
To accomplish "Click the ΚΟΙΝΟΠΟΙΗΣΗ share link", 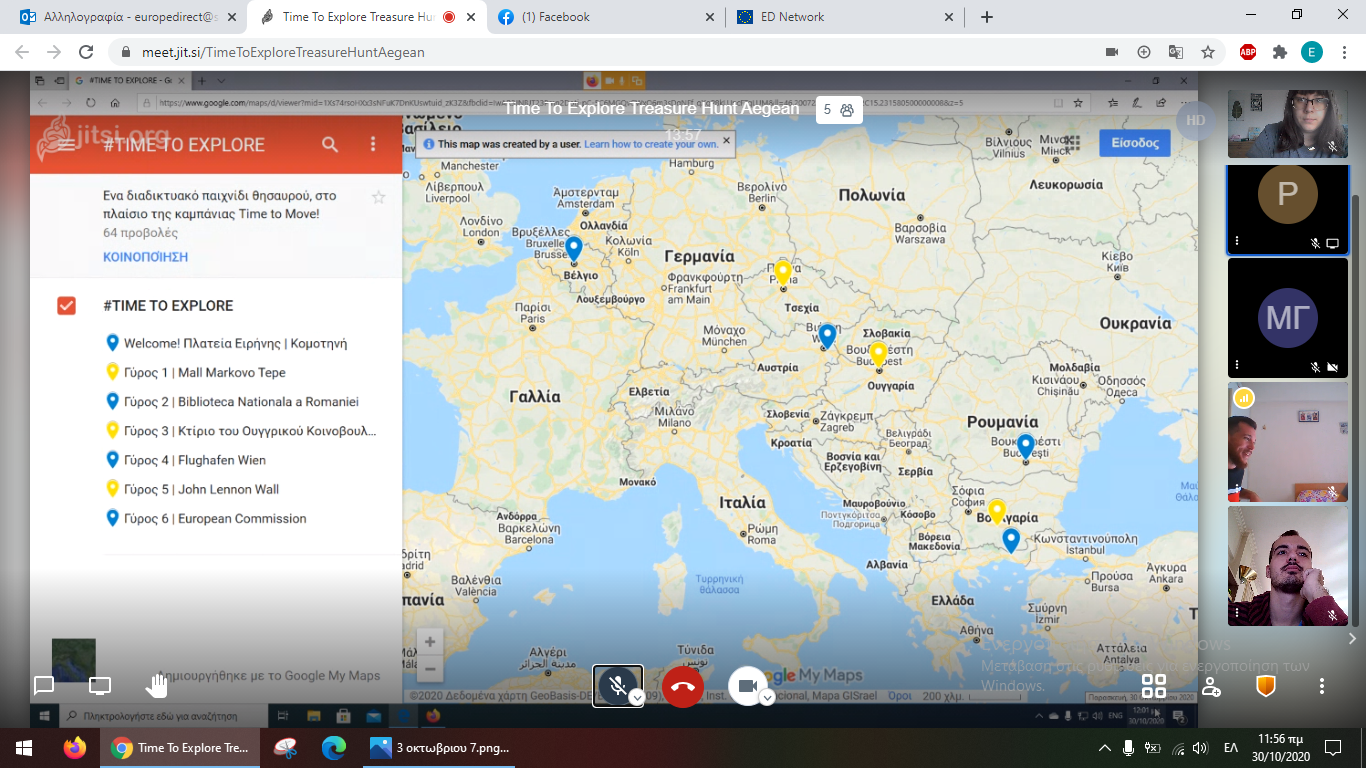I will point(145,257).
